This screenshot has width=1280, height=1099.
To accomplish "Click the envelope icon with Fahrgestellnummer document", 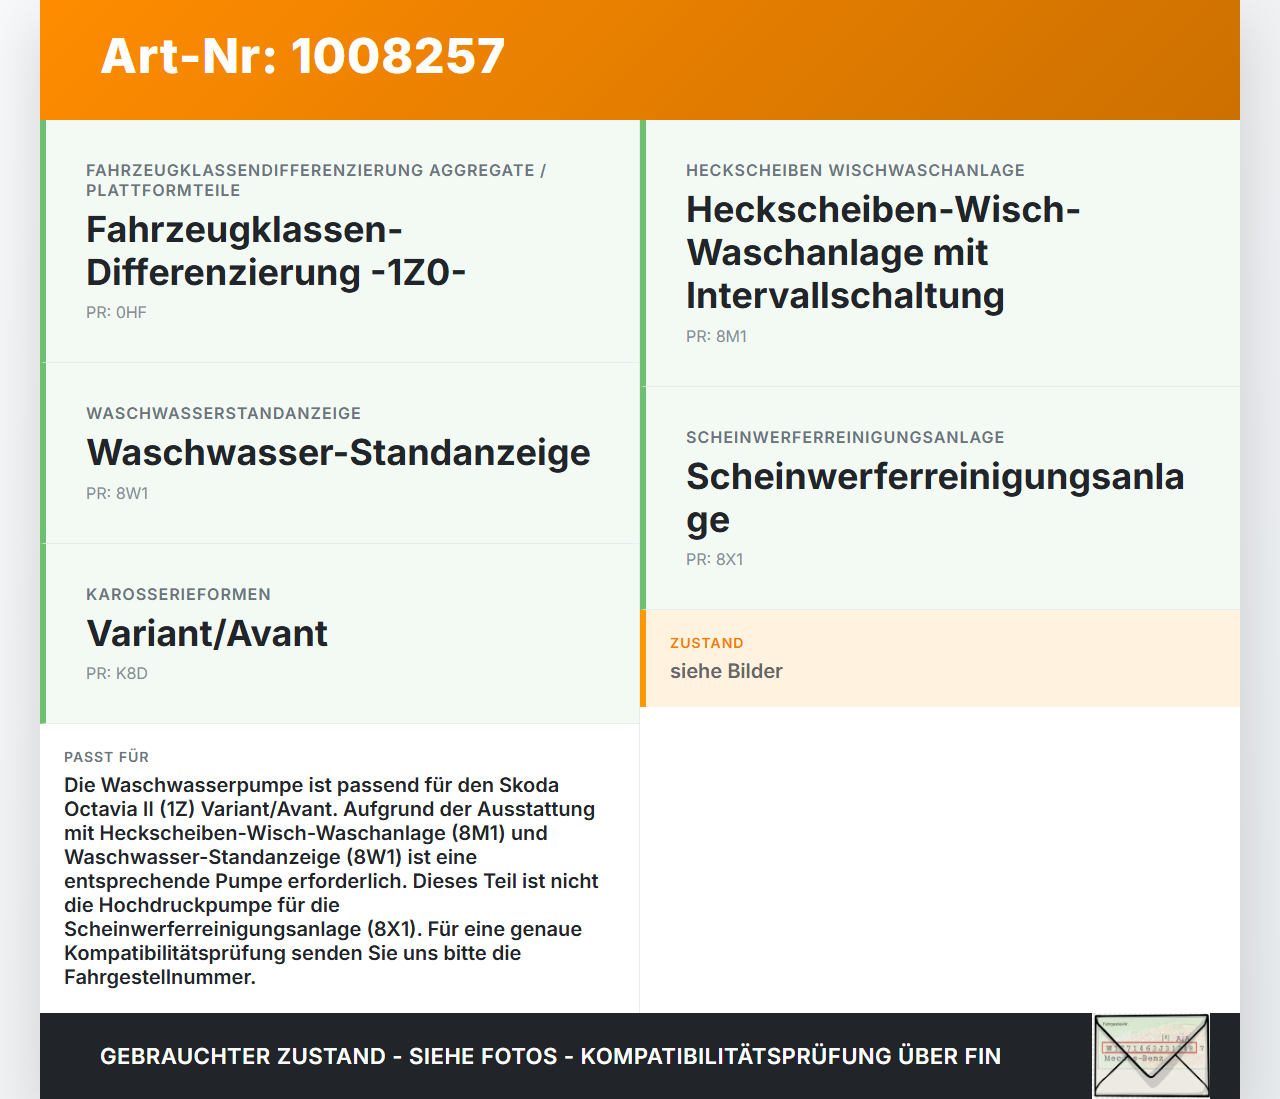I will click(1150, 1055).
